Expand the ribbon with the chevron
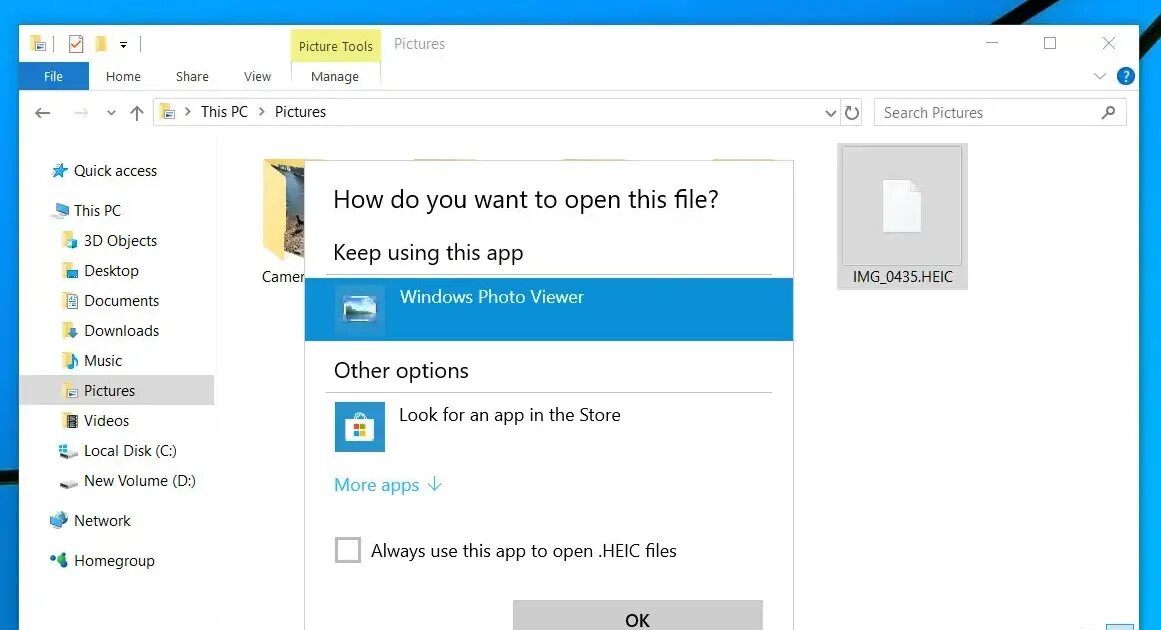 (x=1100, y=76)
